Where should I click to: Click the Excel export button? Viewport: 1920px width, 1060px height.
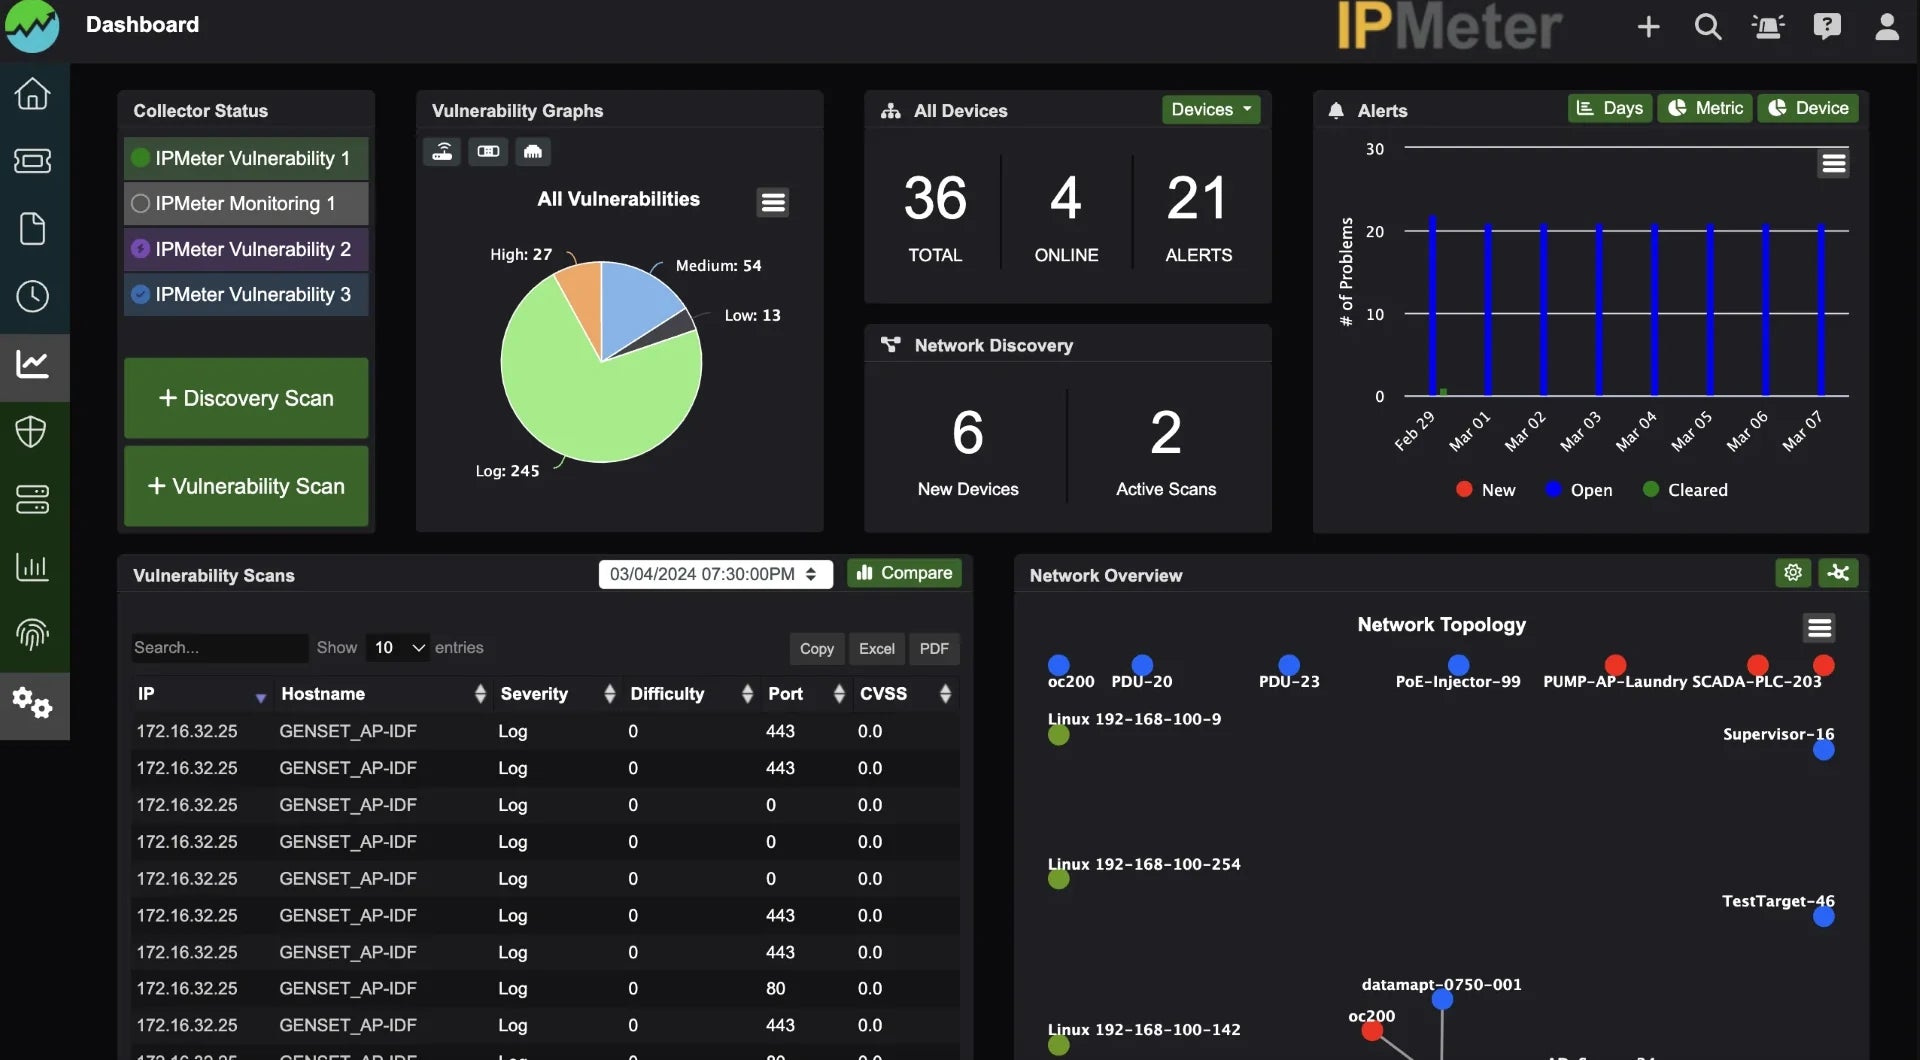(877, 649)
